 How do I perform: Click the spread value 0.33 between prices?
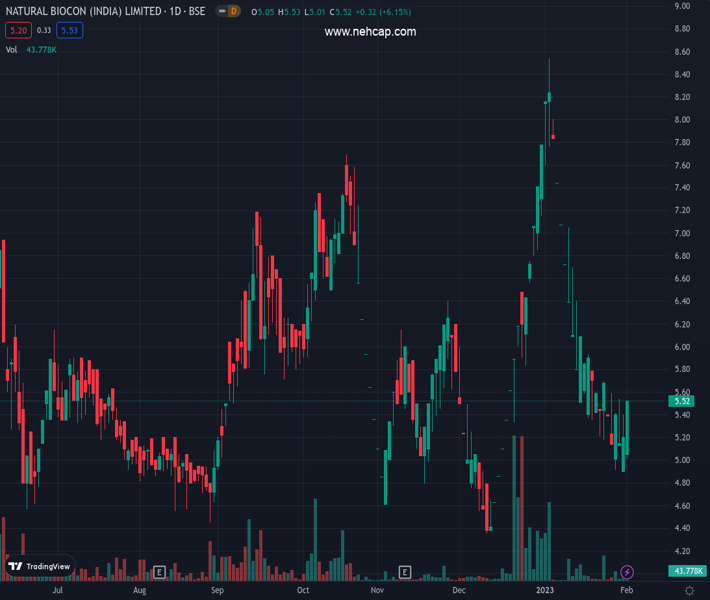click(44, 30)
